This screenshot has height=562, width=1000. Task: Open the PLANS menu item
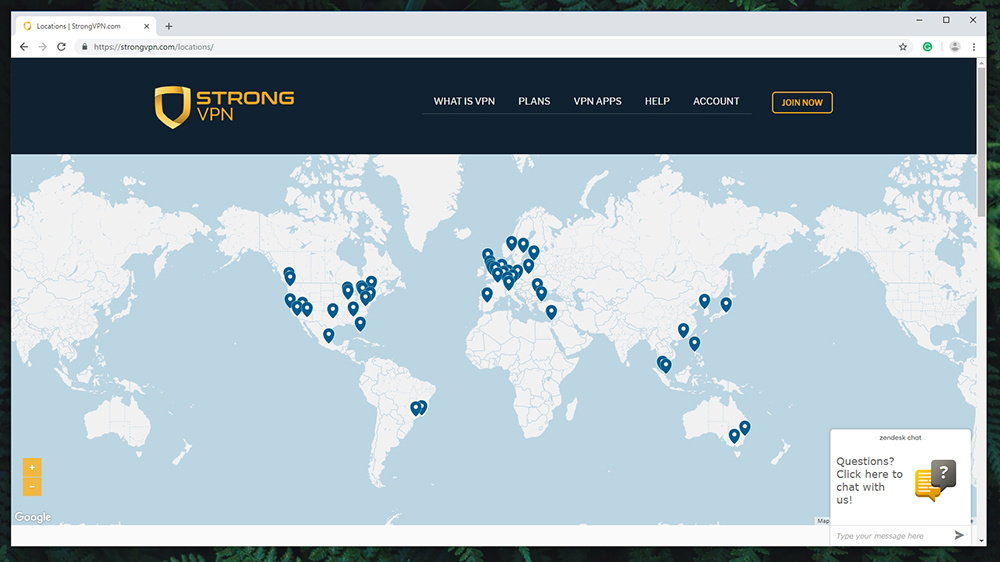[x=534, y=101]
